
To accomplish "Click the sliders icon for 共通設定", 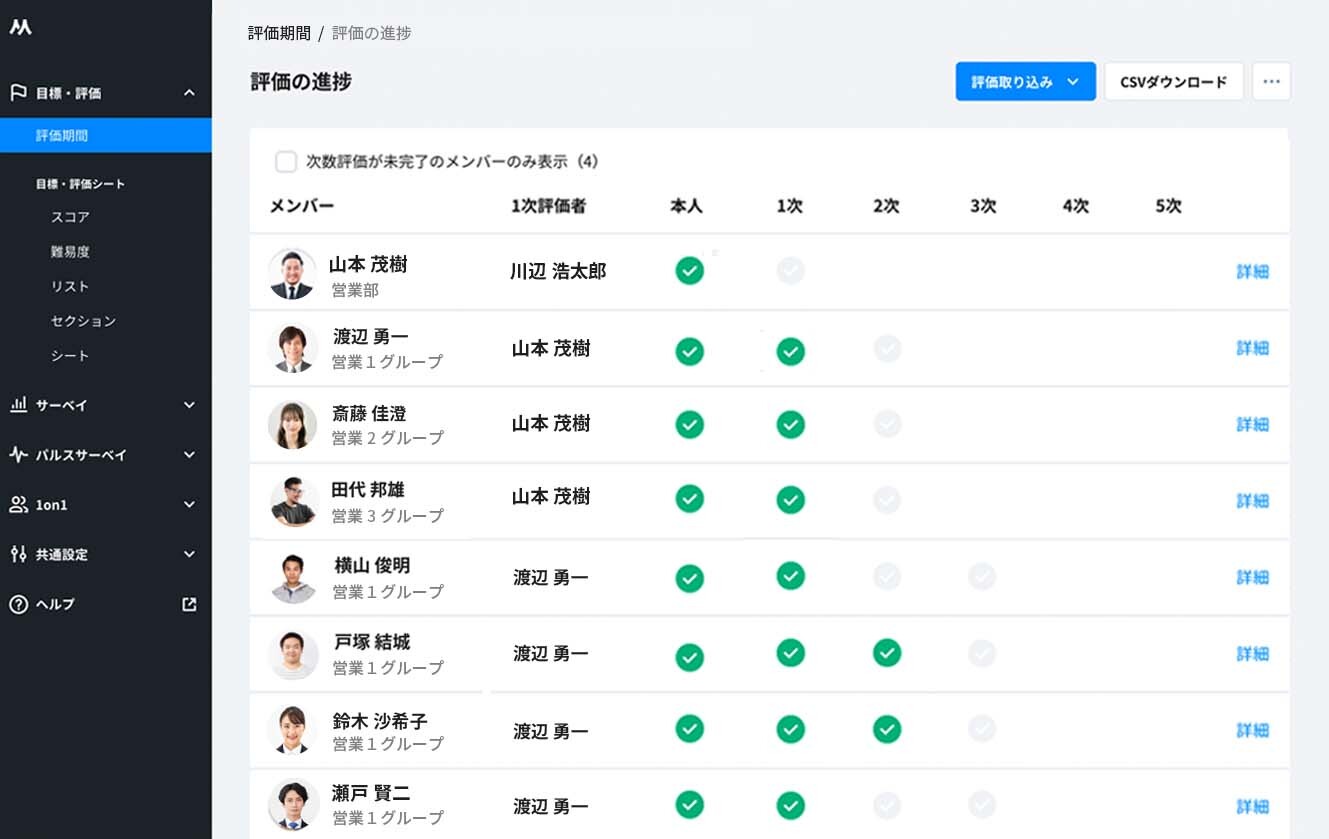I will click(18, 554).
